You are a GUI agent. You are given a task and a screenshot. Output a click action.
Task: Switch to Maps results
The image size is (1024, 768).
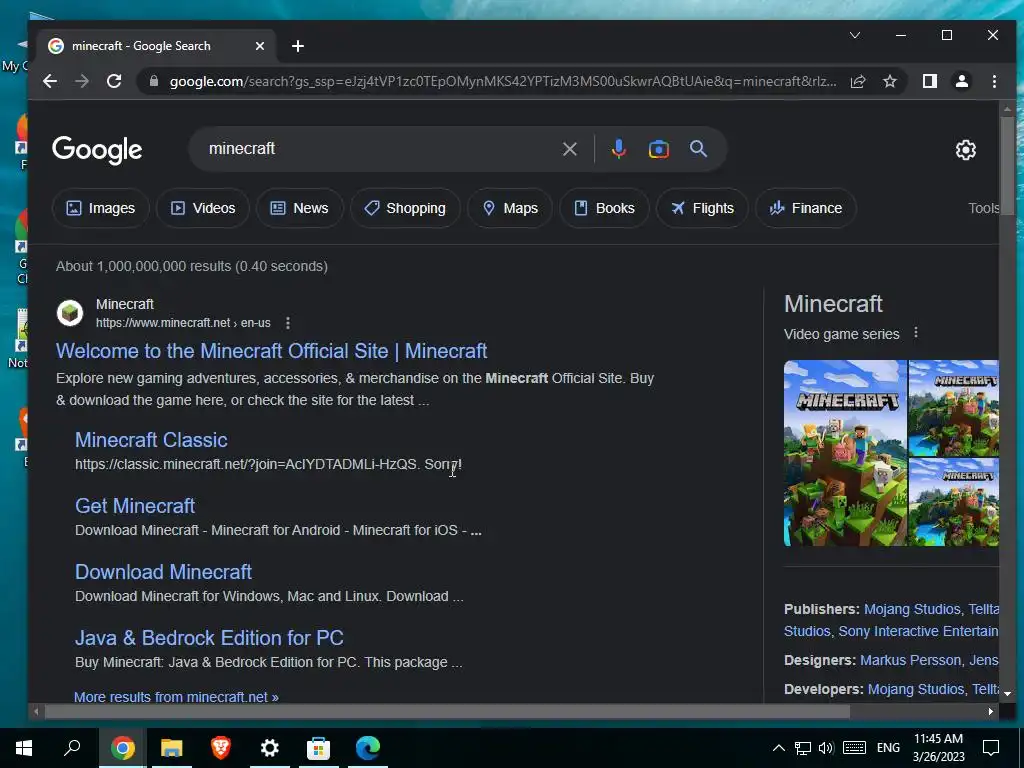tap(510, 208)
